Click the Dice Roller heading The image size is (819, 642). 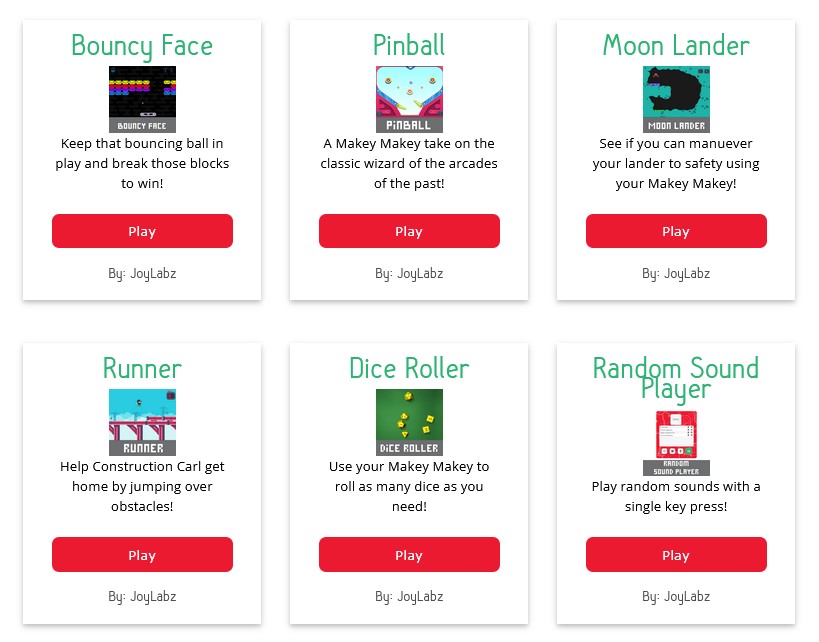[409, 369]
